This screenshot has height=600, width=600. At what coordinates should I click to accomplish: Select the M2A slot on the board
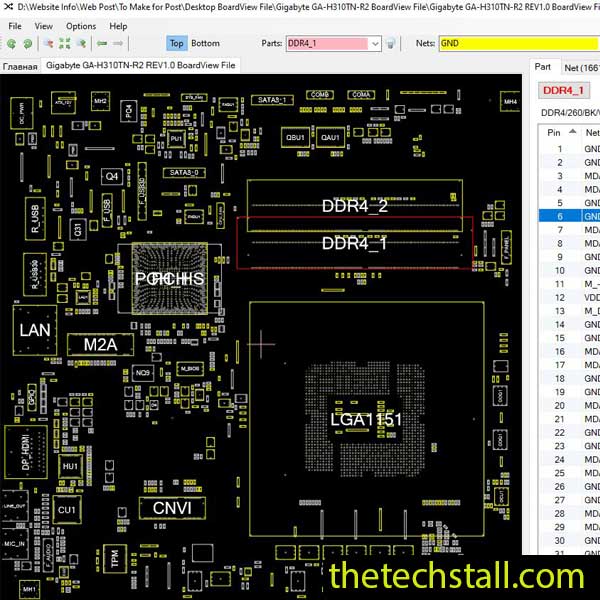100,345
